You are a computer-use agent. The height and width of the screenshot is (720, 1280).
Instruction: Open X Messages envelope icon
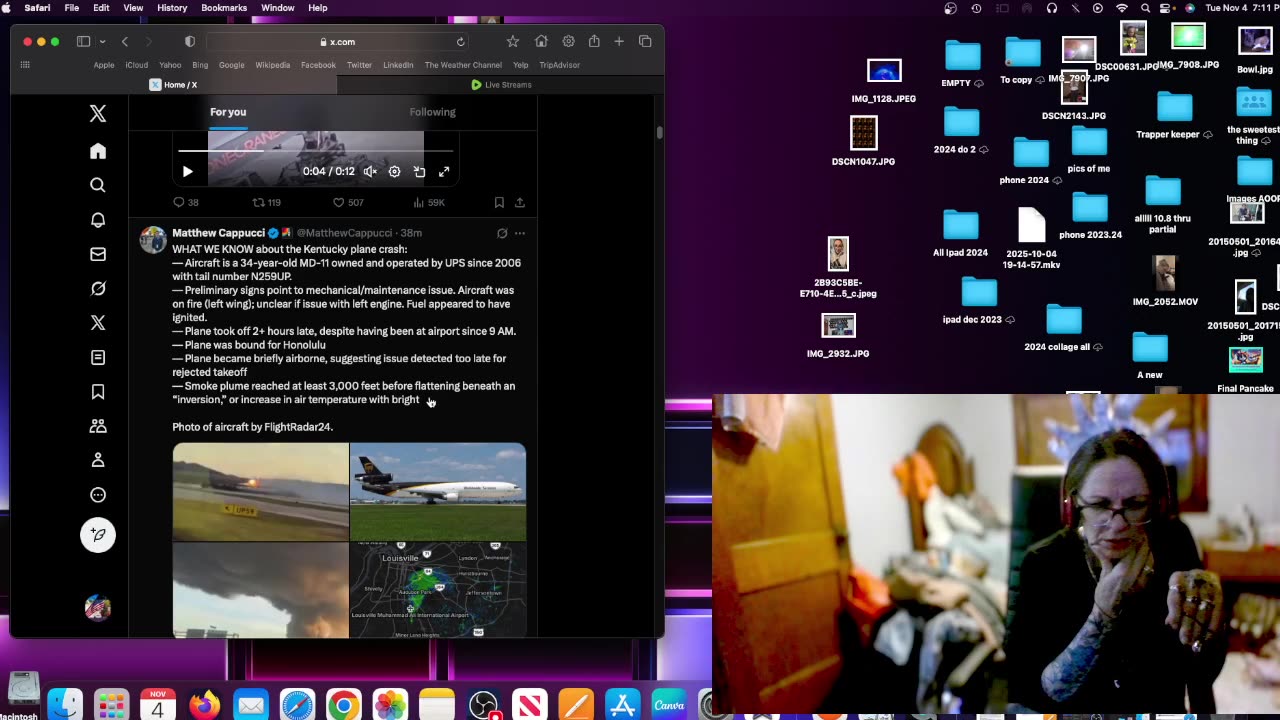tap(98, 254)
